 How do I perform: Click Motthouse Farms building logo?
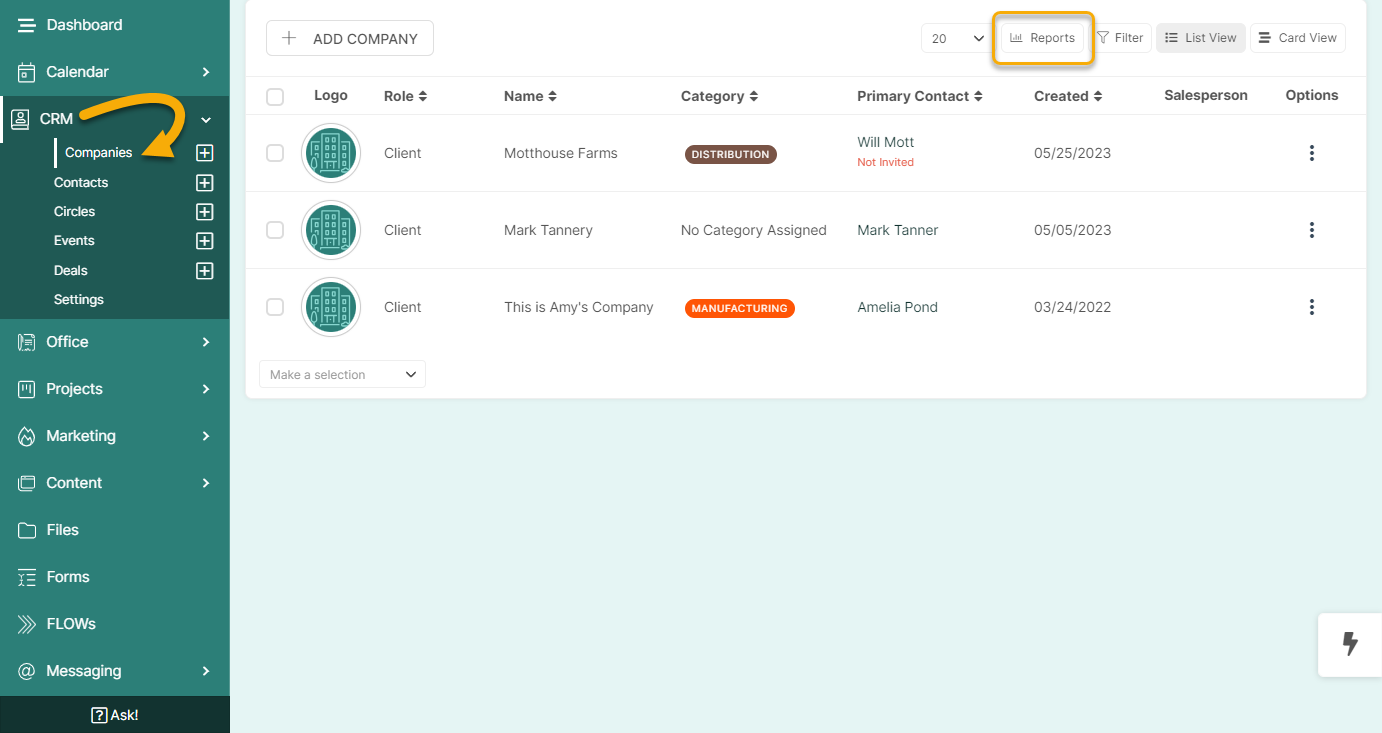coord(331,153)
